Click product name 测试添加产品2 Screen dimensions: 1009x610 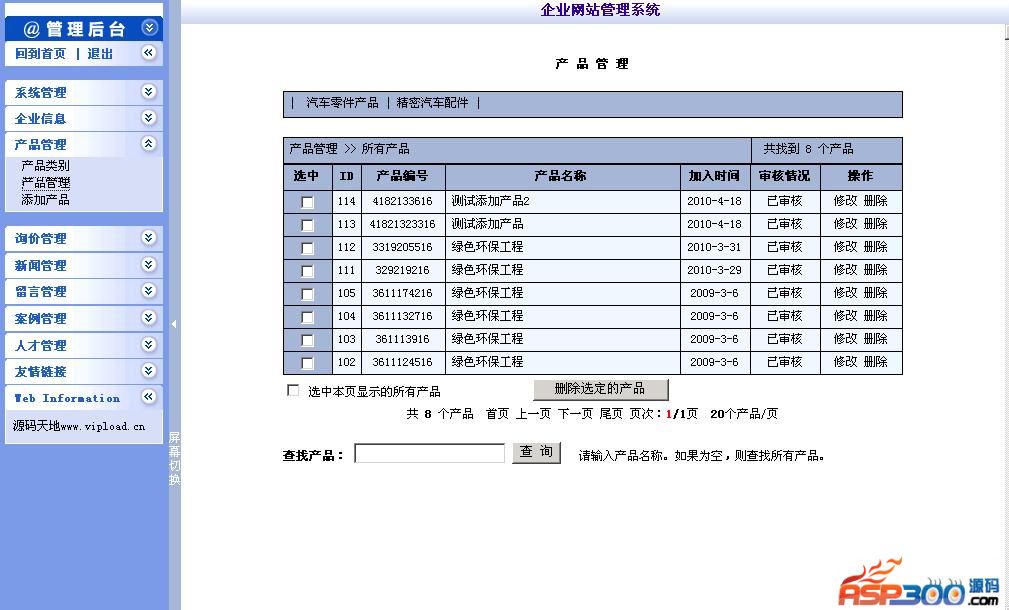[x=490, y=201]
